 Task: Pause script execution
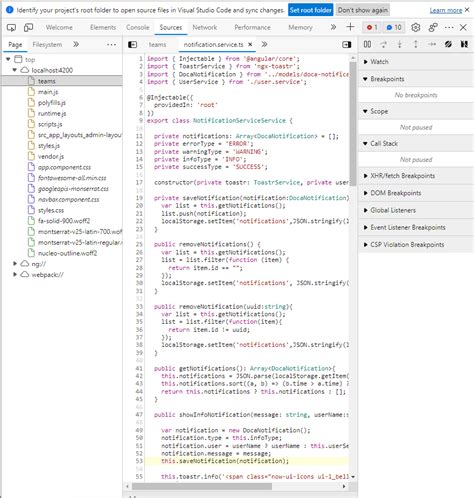click(x=367, y=44)
